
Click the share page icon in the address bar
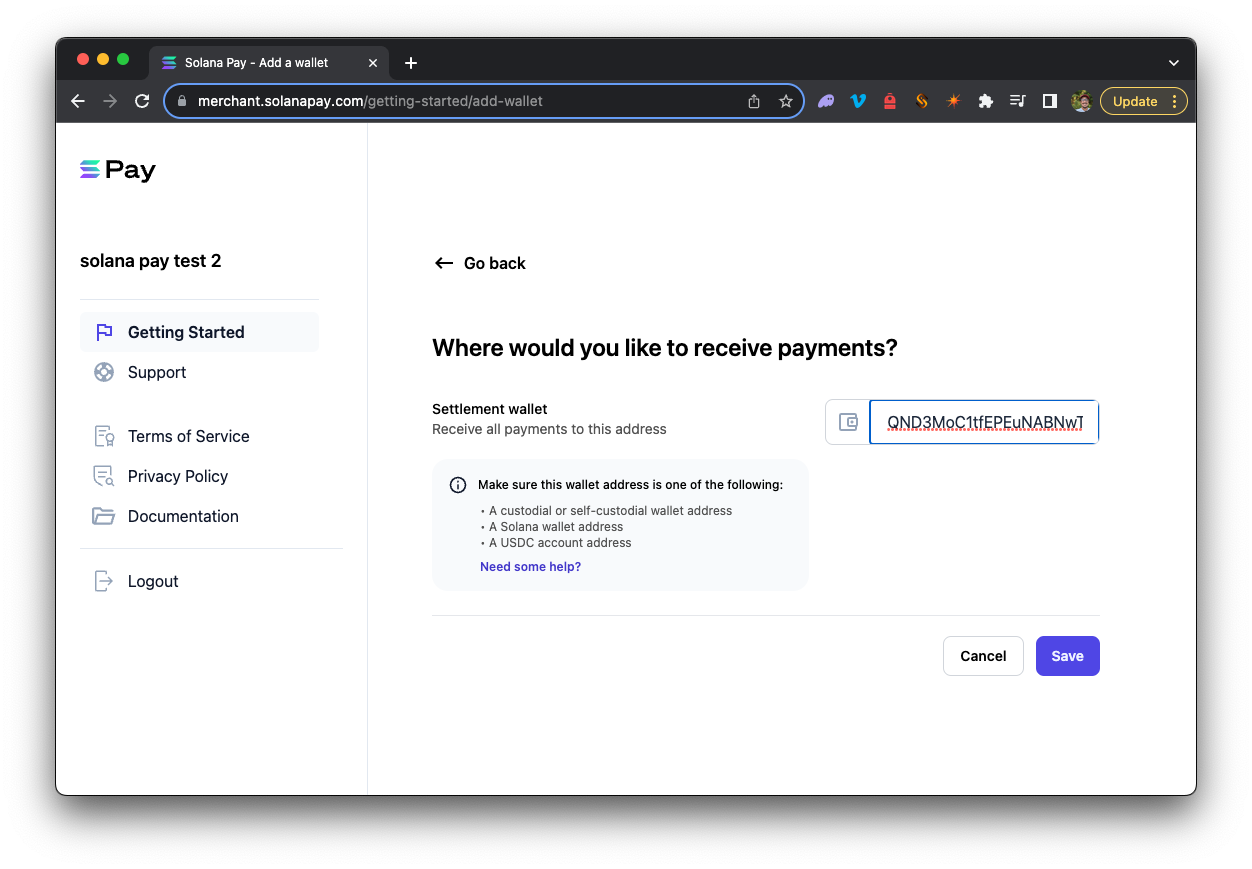[x=754, y=101]
